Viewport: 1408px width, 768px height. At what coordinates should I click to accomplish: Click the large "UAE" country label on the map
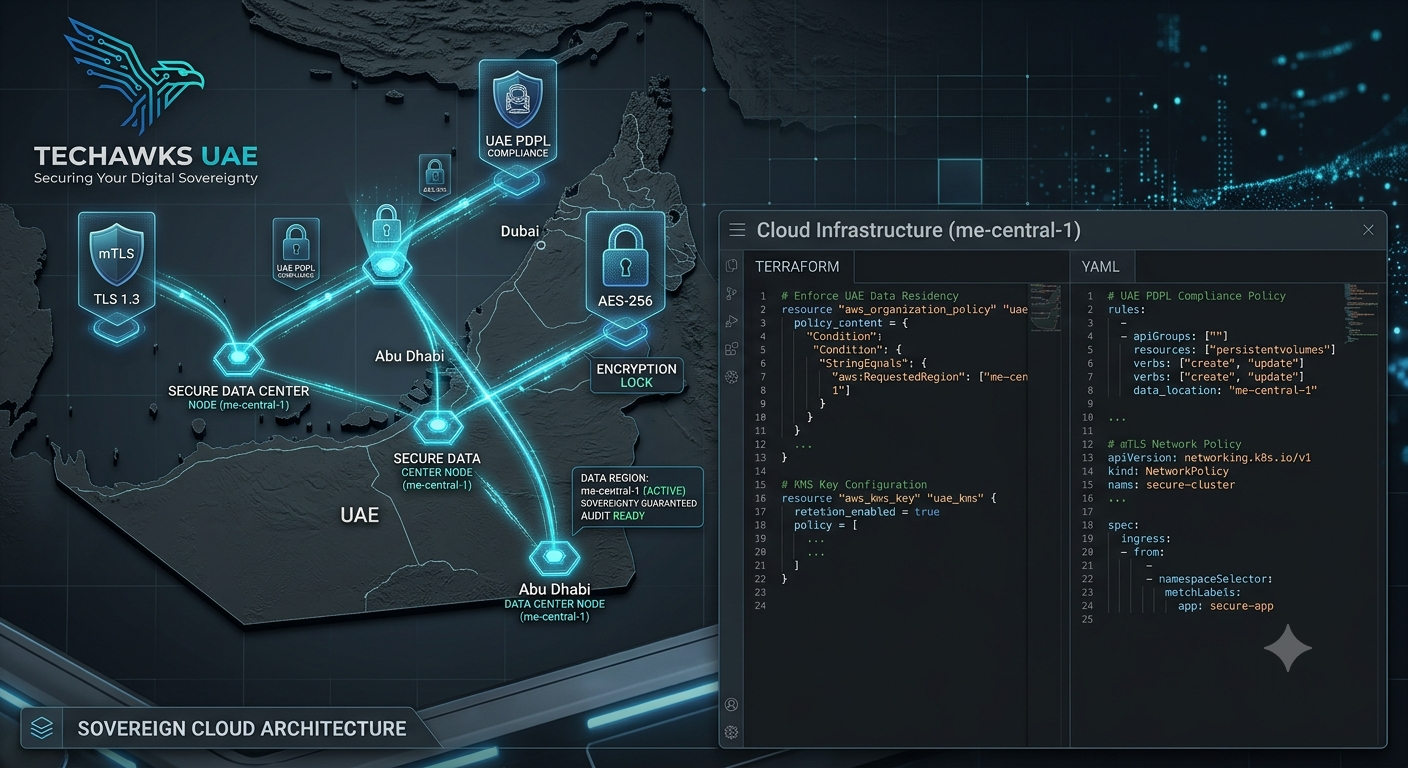pos(360,515)
